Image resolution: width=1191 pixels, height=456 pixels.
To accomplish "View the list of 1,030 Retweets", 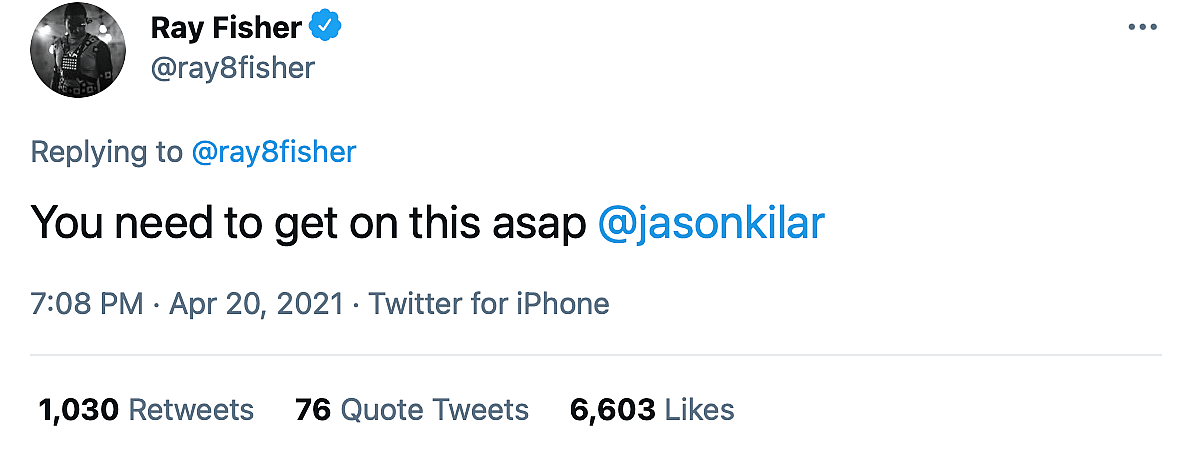I will pos(146,409).
